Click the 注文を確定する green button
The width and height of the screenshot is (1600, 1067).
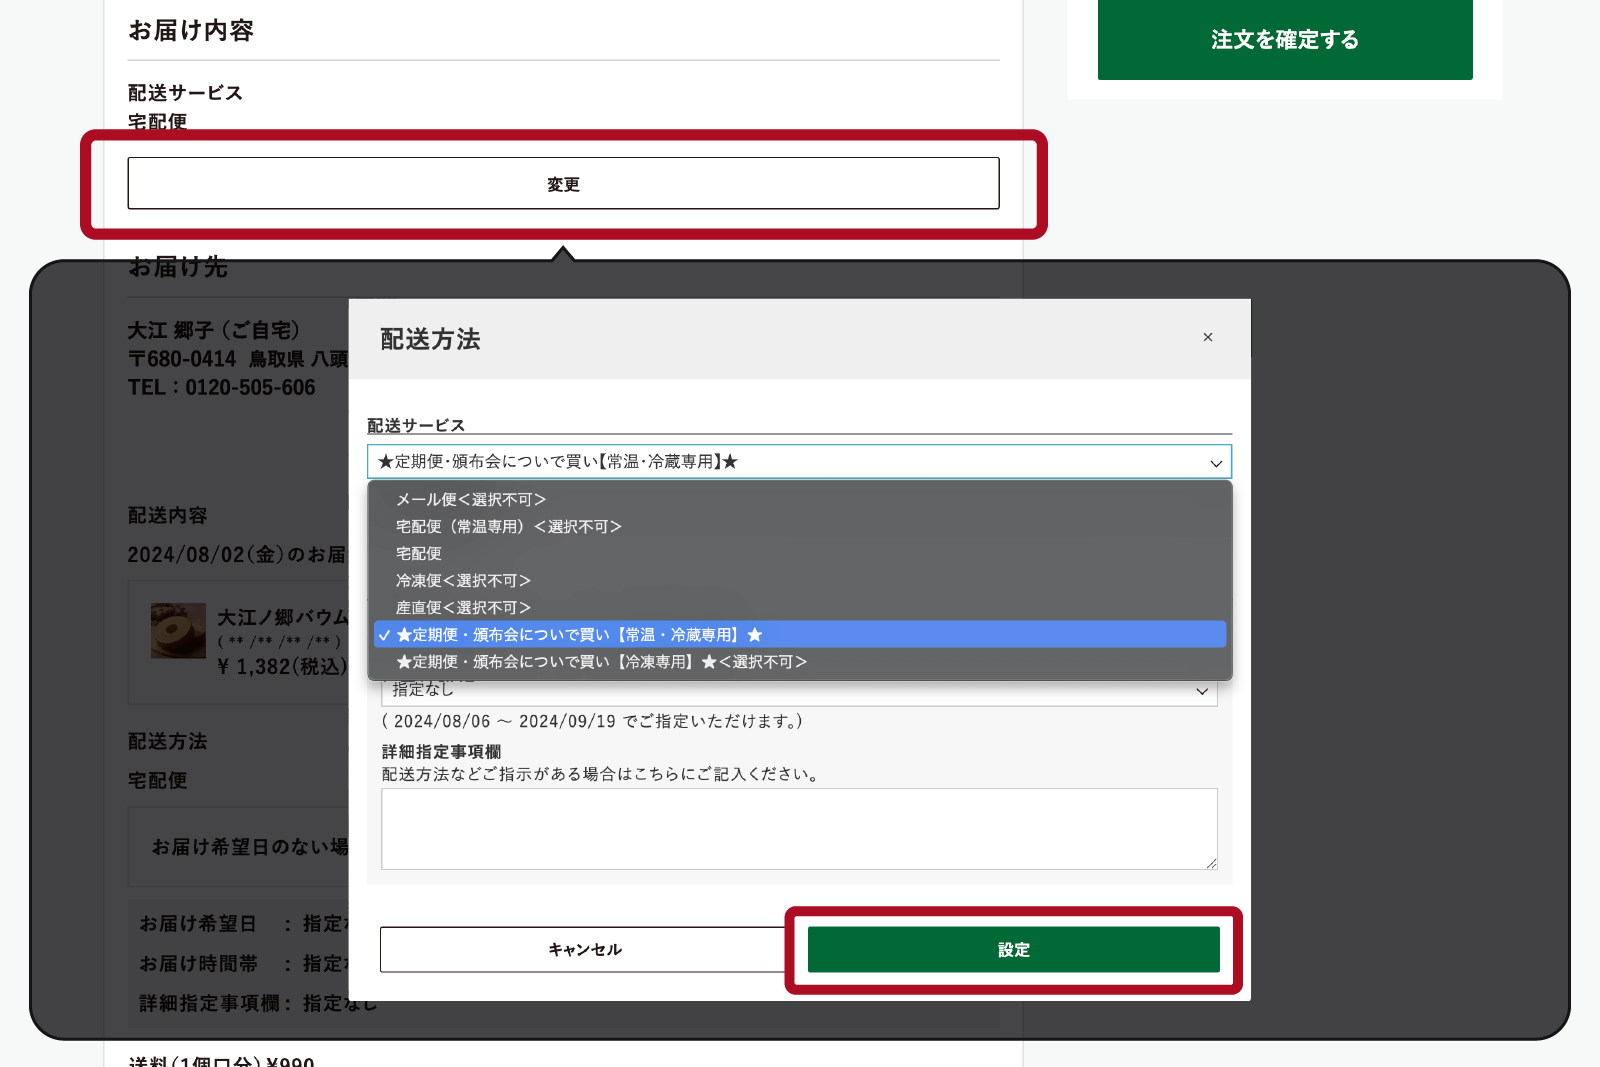(x=1285, y=40)
